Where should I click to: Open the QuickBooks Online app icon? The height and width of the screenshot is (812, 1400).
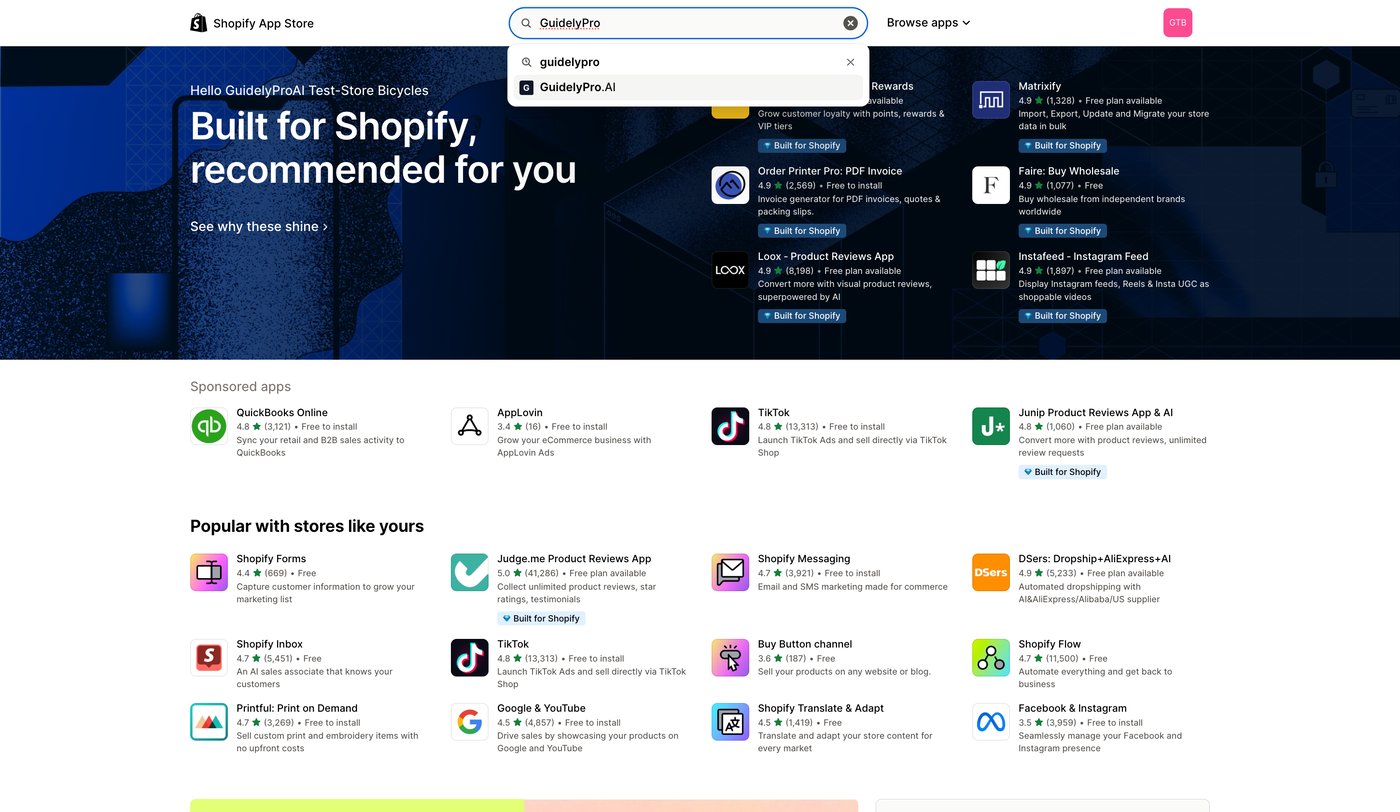(x=209, y=426)
